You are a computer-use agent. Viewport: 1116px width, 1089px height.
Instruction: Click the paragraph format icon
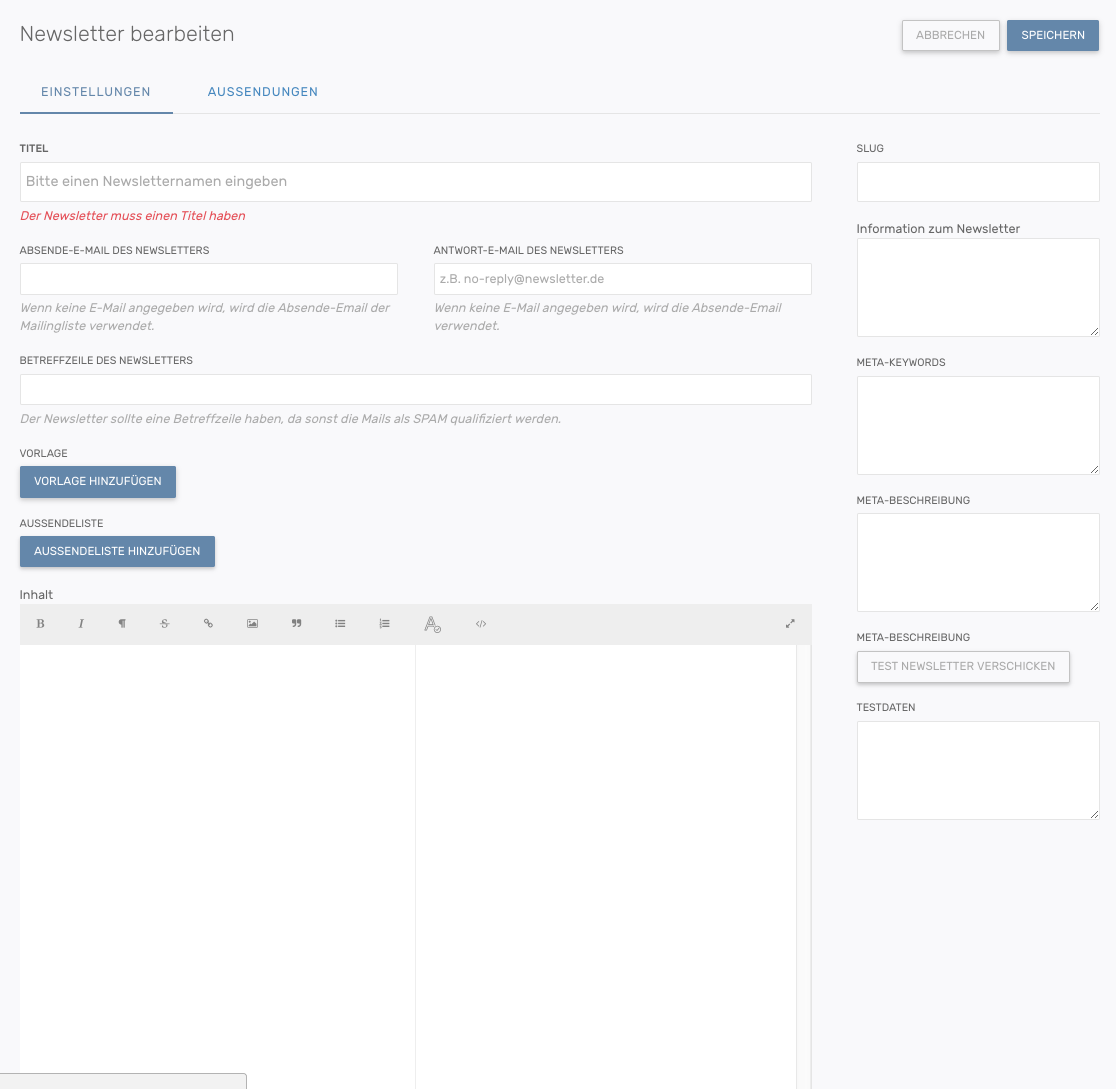(x=122, y=624)
